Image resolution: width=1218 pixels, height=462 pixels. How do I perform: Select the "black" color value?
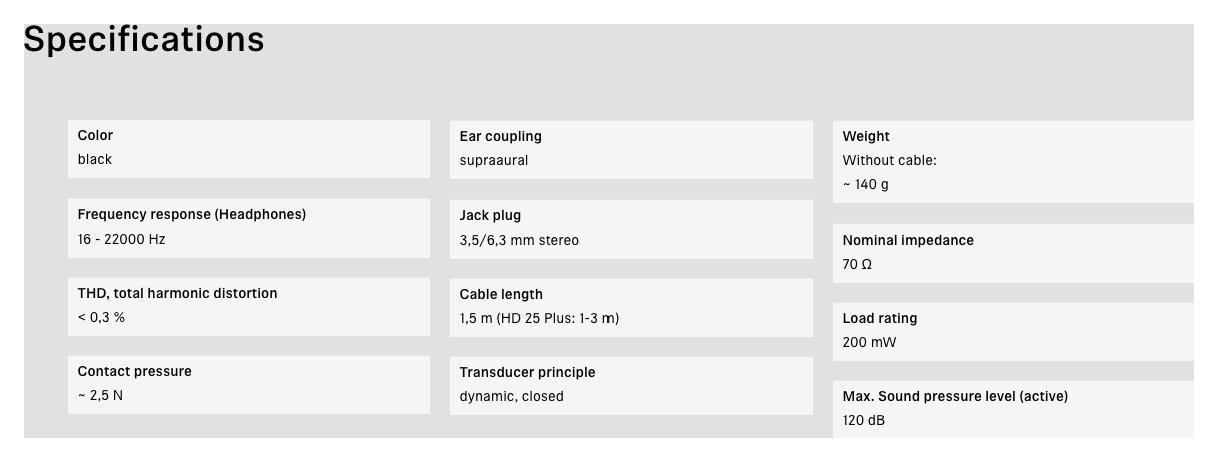tap(95, 159)
